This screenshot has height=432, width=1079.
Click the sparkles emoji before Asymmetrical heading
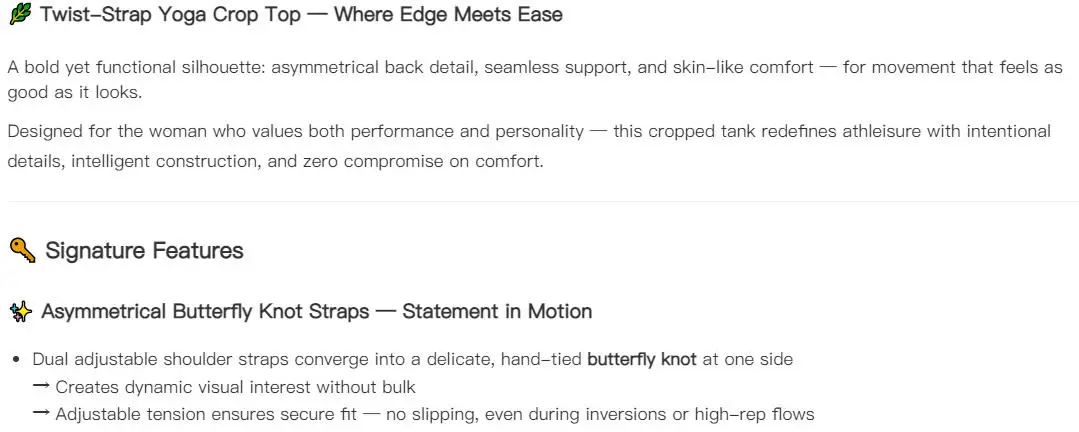click(21, 312)
